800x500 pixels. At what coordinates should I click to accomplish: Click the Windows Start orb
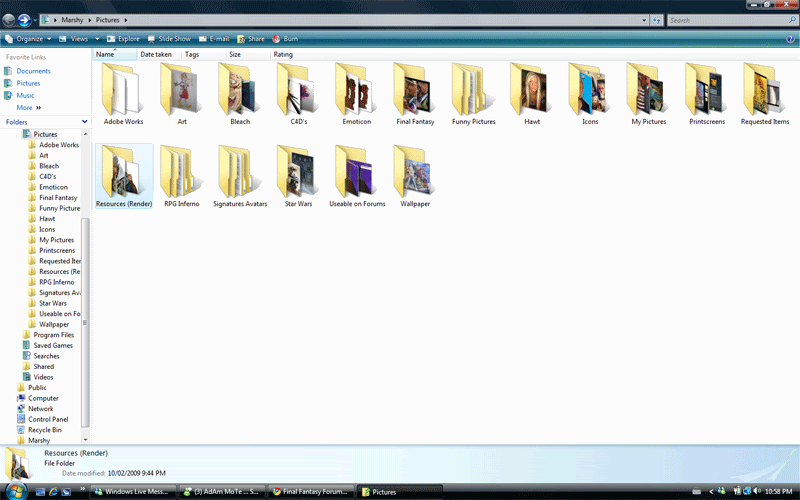16,491
